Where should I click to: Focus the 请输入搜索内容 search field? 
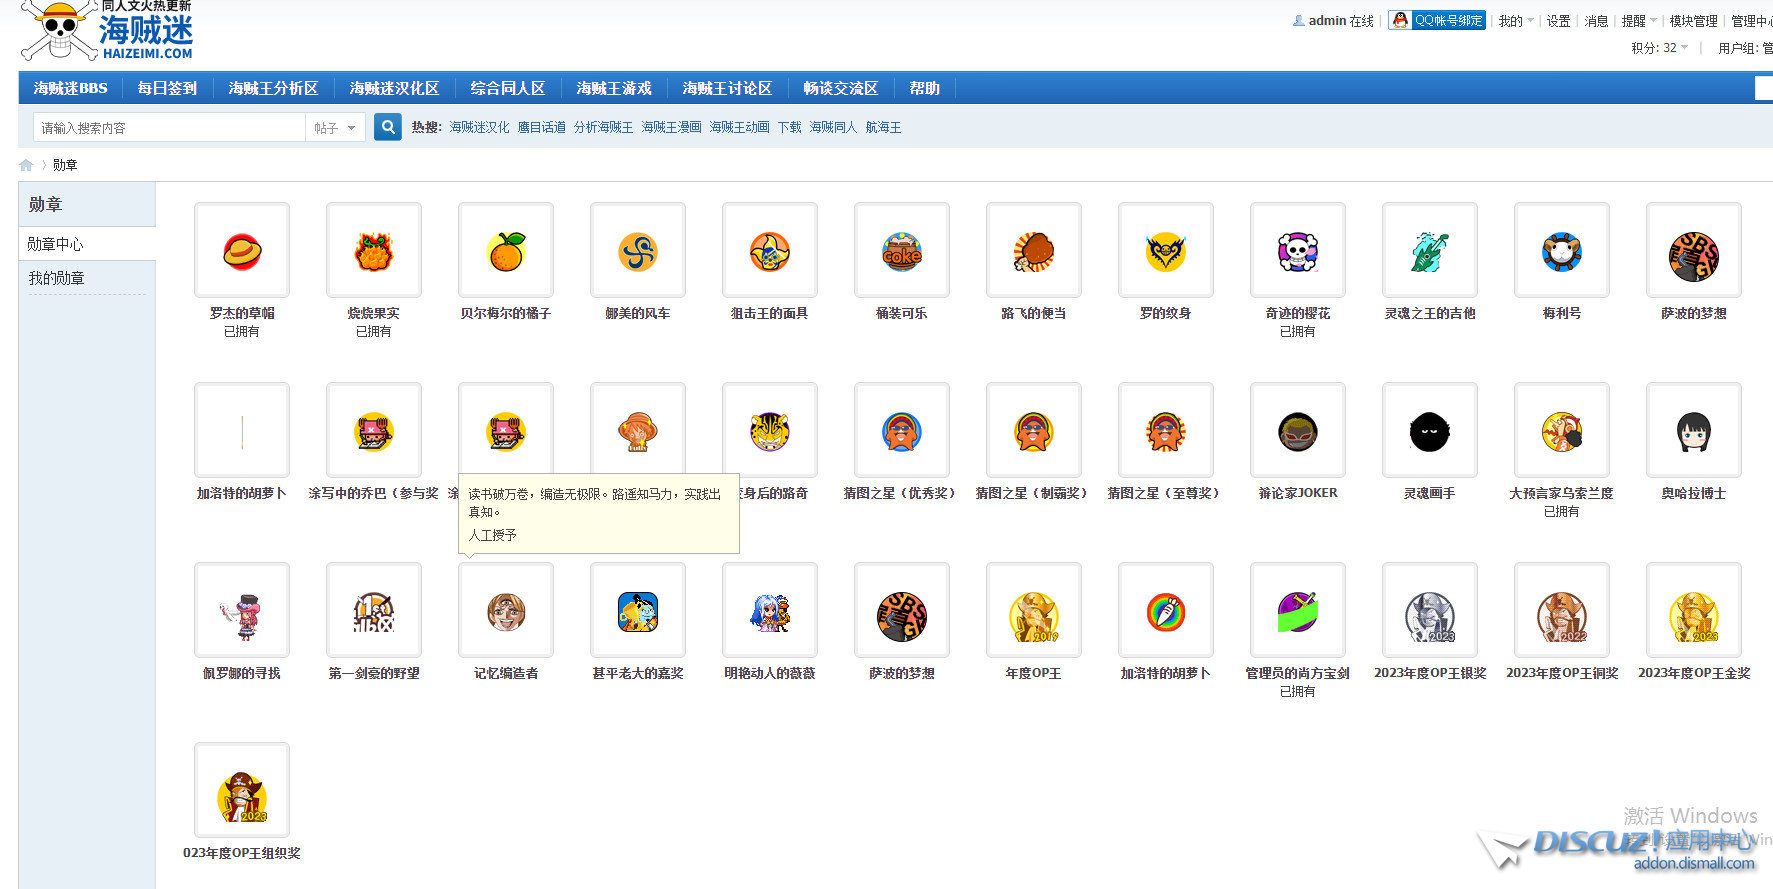170,128
